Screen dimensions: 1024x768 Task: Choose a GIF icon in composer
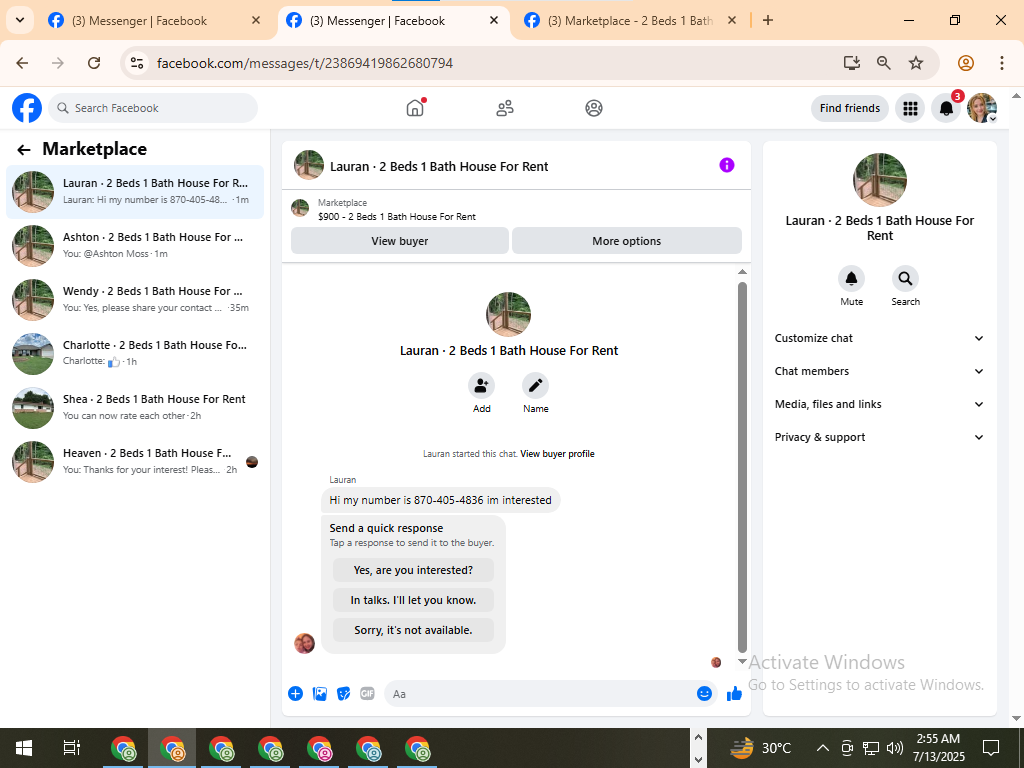[x=368, y=694]
